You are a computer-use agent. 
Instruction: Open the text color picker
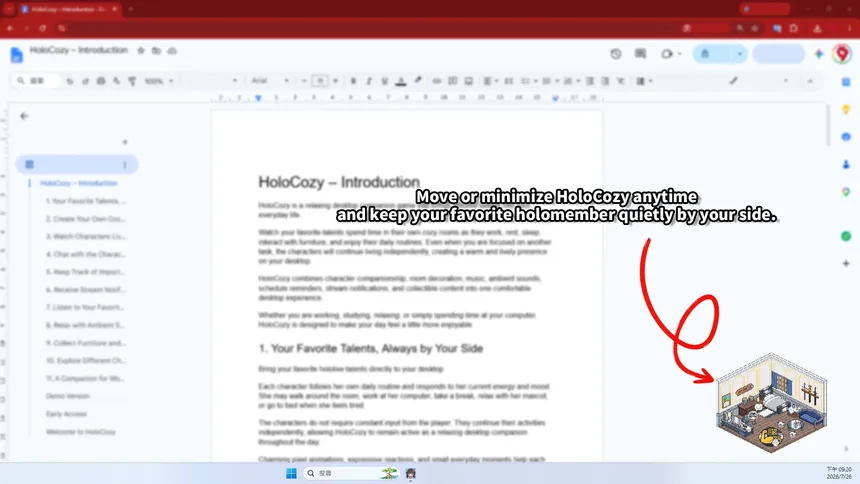tap(401, 81)
